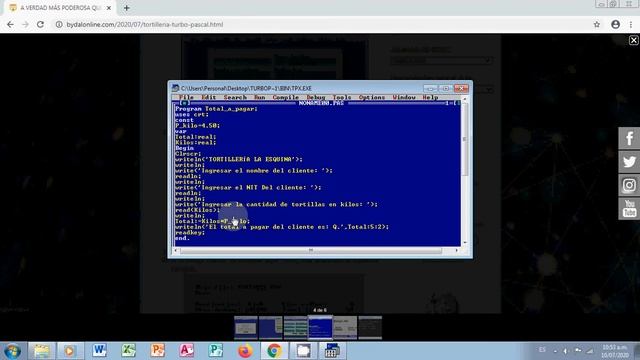Open the Help menu in Turbo Pascal
Image resolution: width=640 pixels, height=360 pixels.
430,97
